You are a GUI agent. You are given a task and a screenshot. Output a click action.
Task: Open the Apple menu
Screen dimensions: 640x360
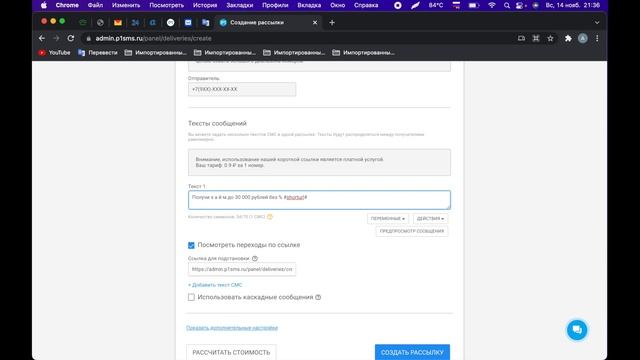[x=44, y=5]
